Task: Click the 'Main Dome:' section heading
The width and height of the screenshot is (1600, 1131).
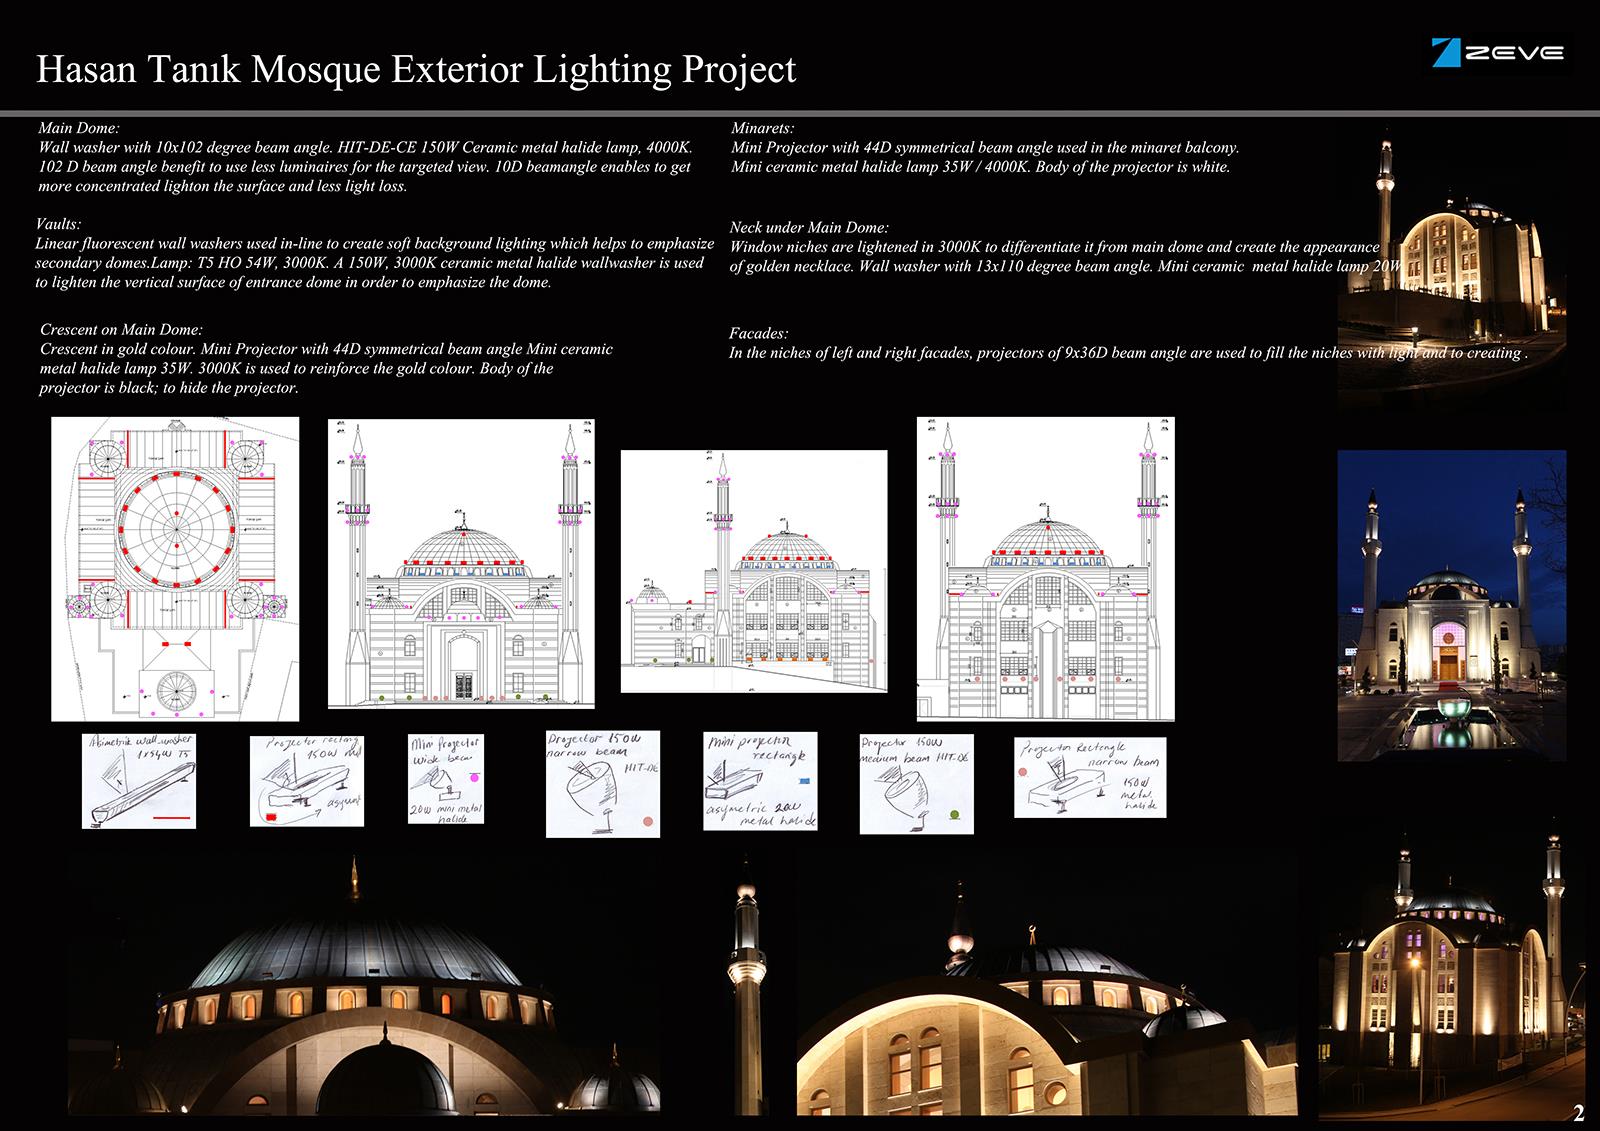Action: tap(79, 128)
